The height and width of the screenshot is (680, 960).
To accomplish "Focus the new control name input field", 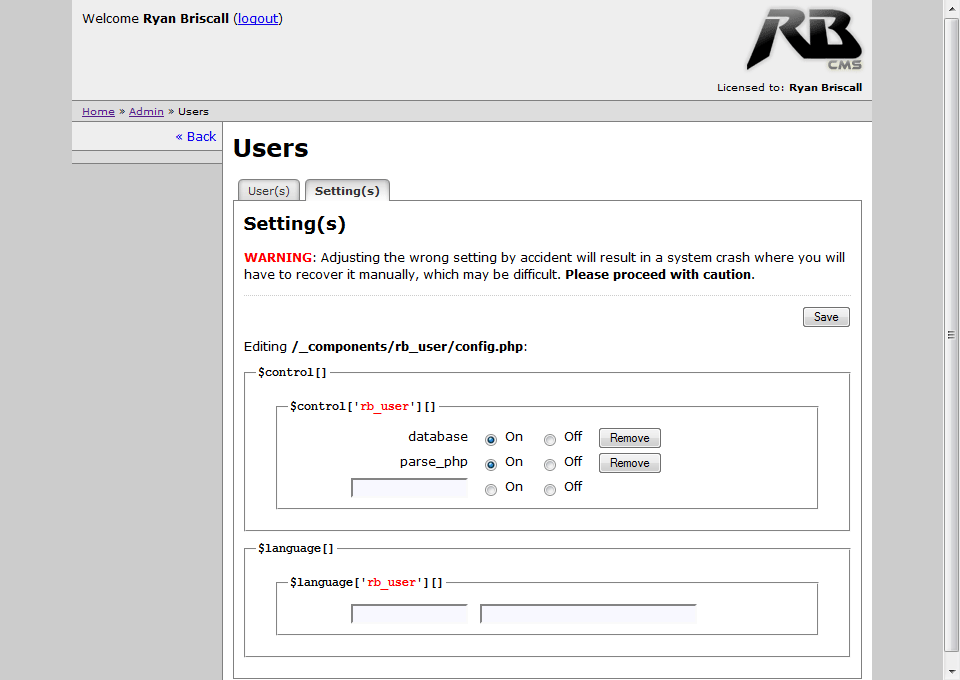I will click(409, 488).
